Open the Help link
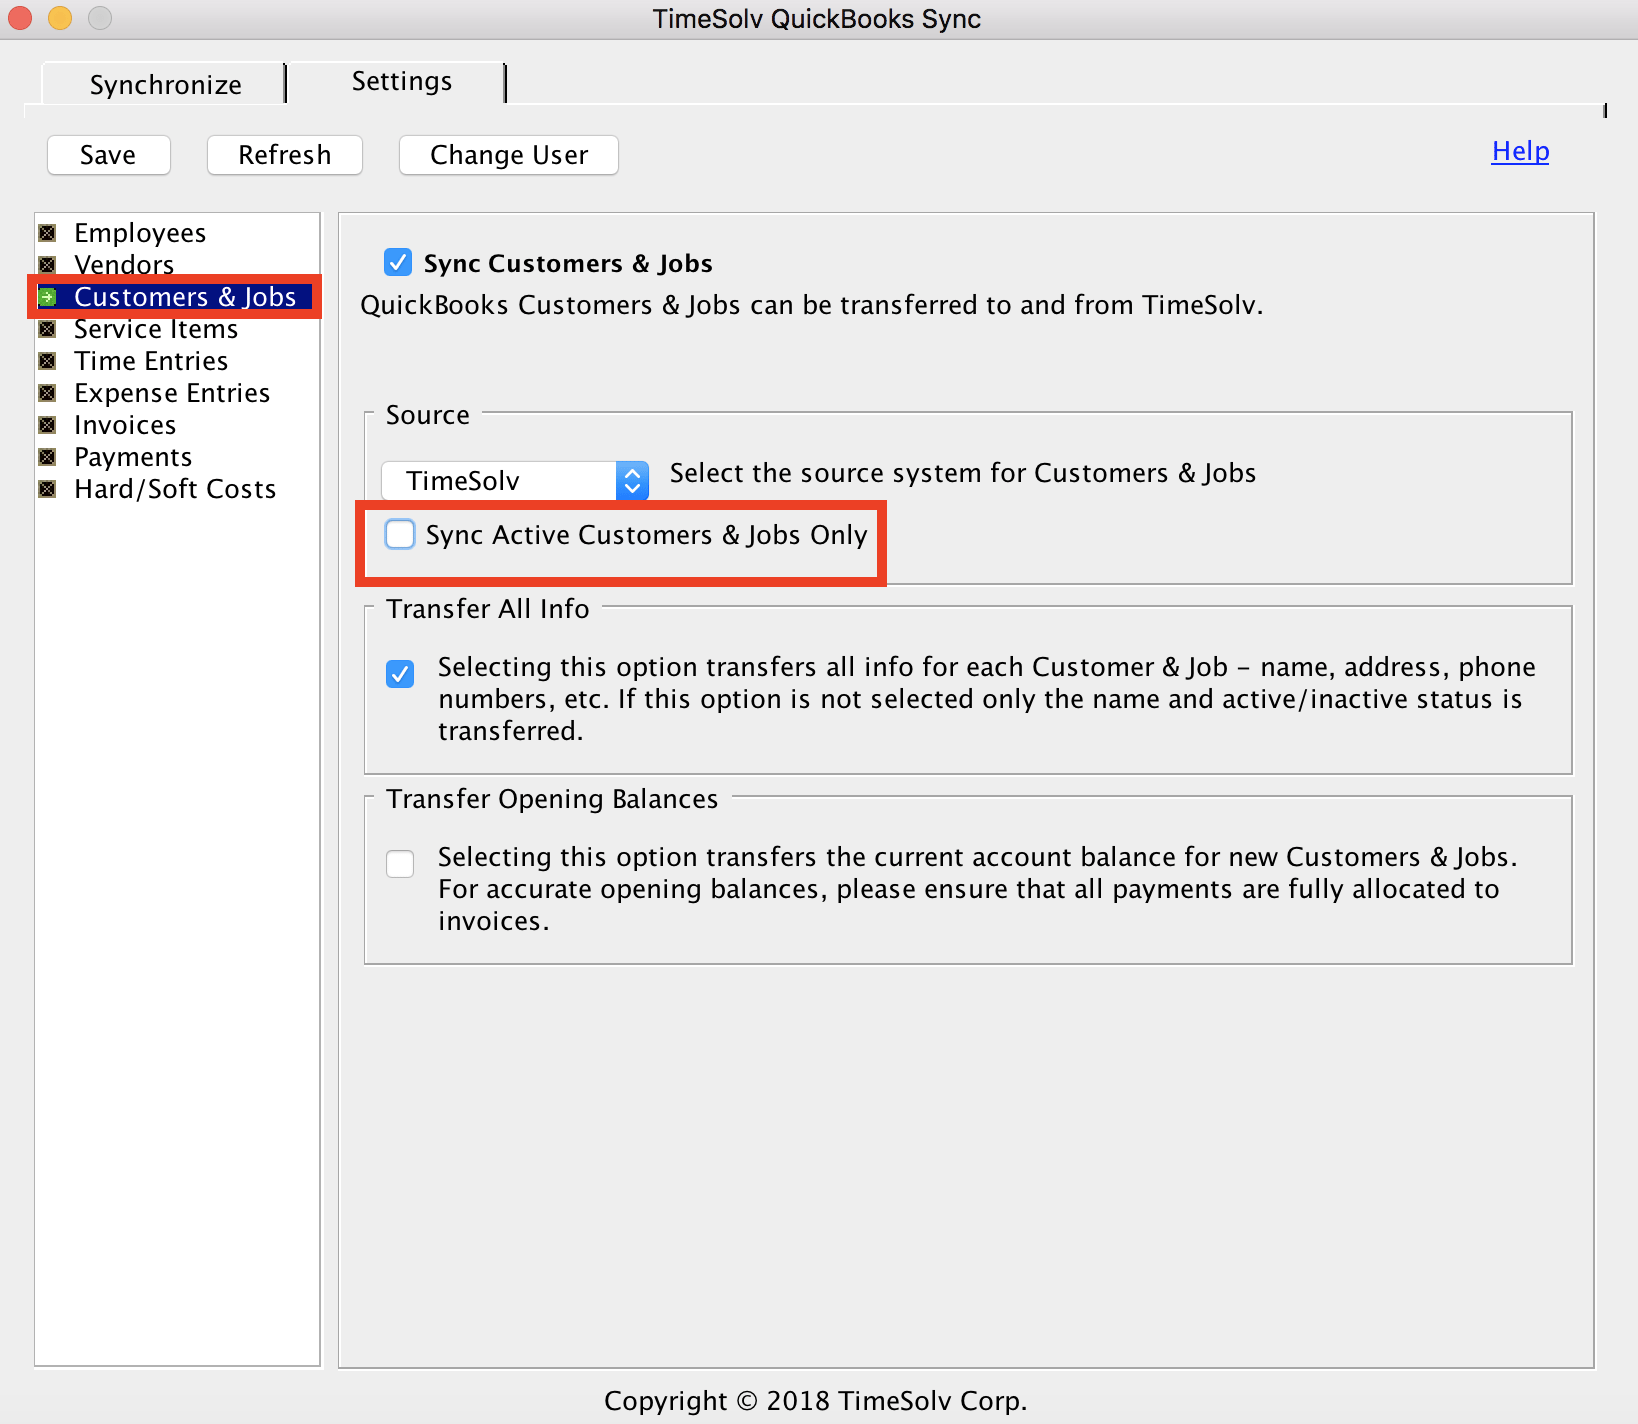 (1519, 151)
